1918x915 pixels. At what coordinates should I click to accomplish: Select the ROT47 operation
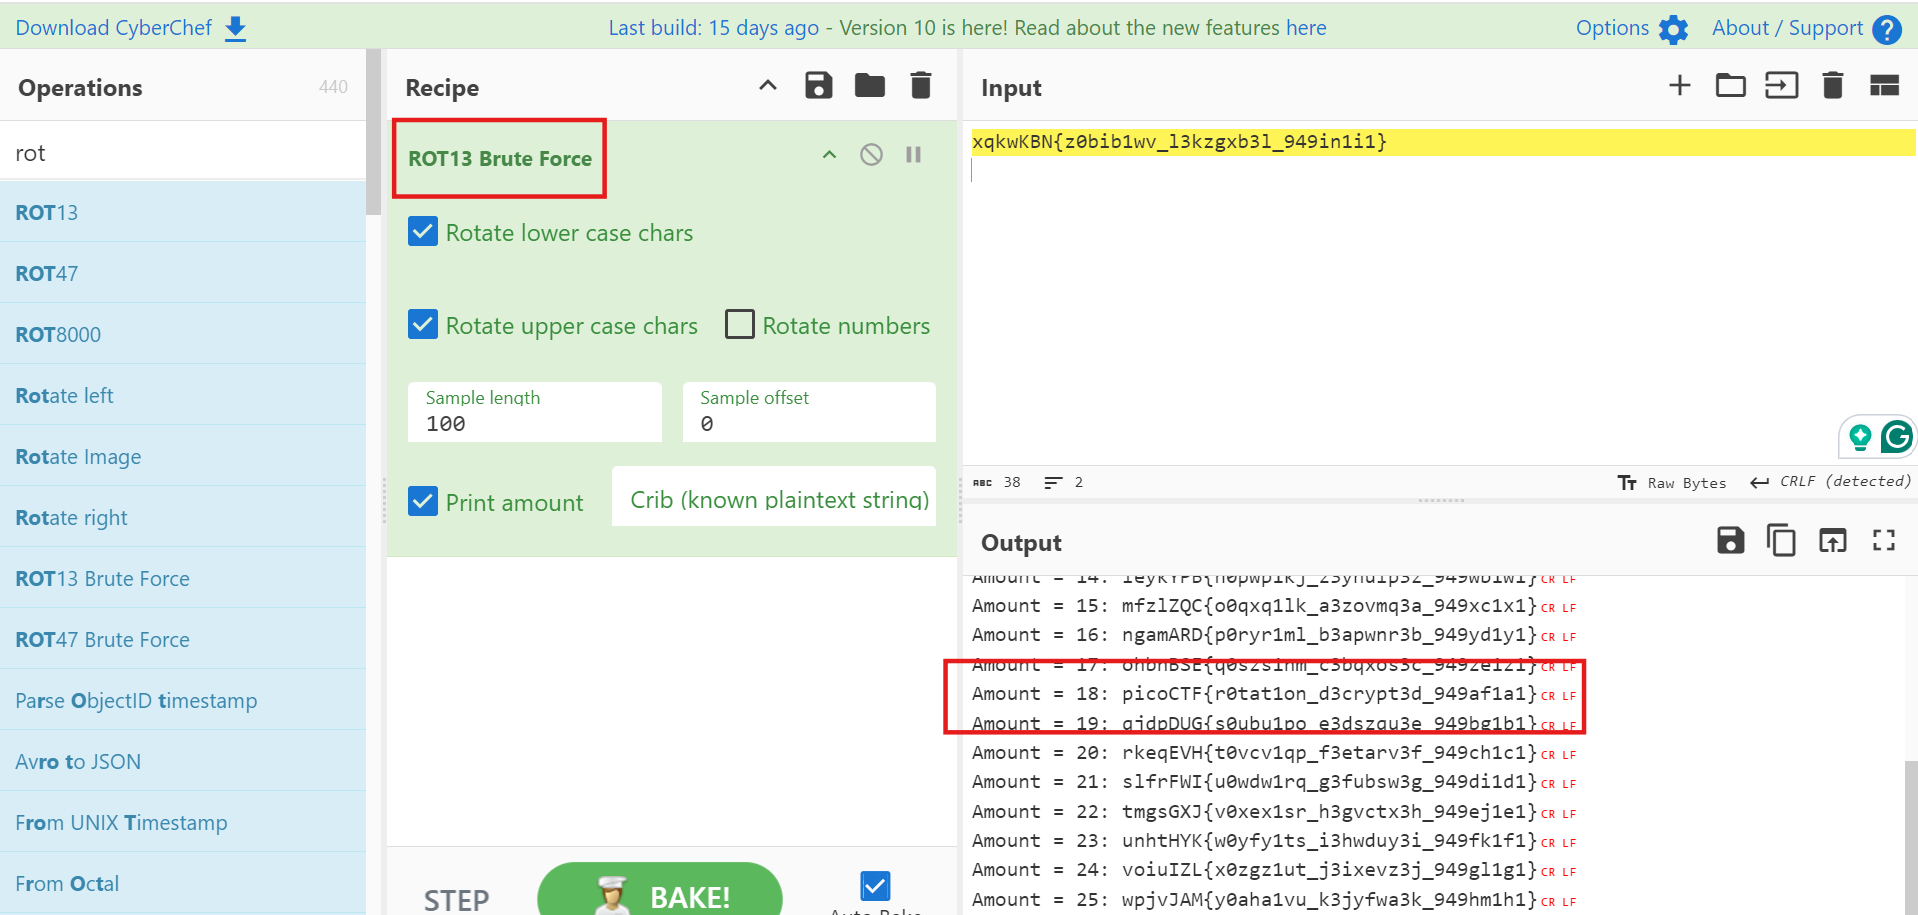tap(183, 273)
